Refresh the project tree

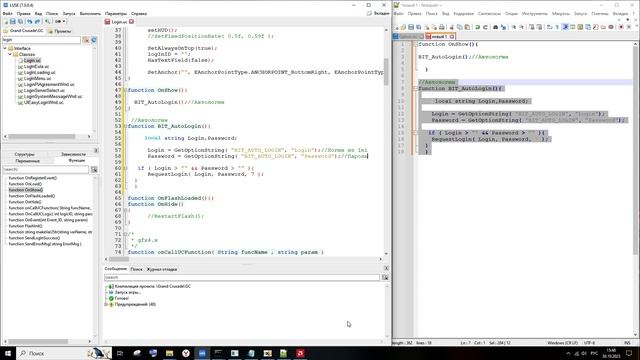94,40
